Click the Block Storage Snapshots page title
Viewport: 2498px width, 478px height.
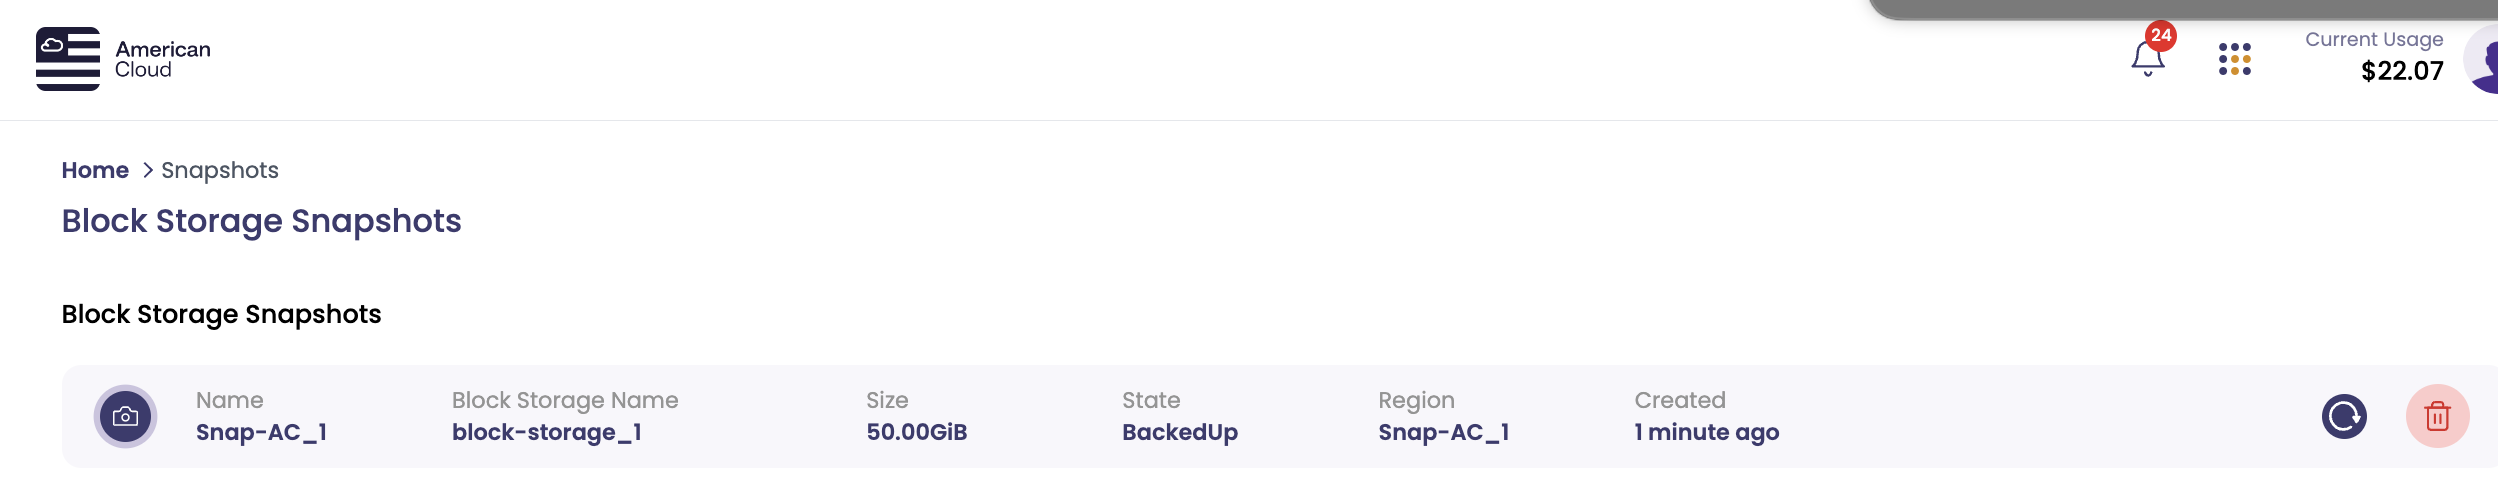tap(261, 221)
